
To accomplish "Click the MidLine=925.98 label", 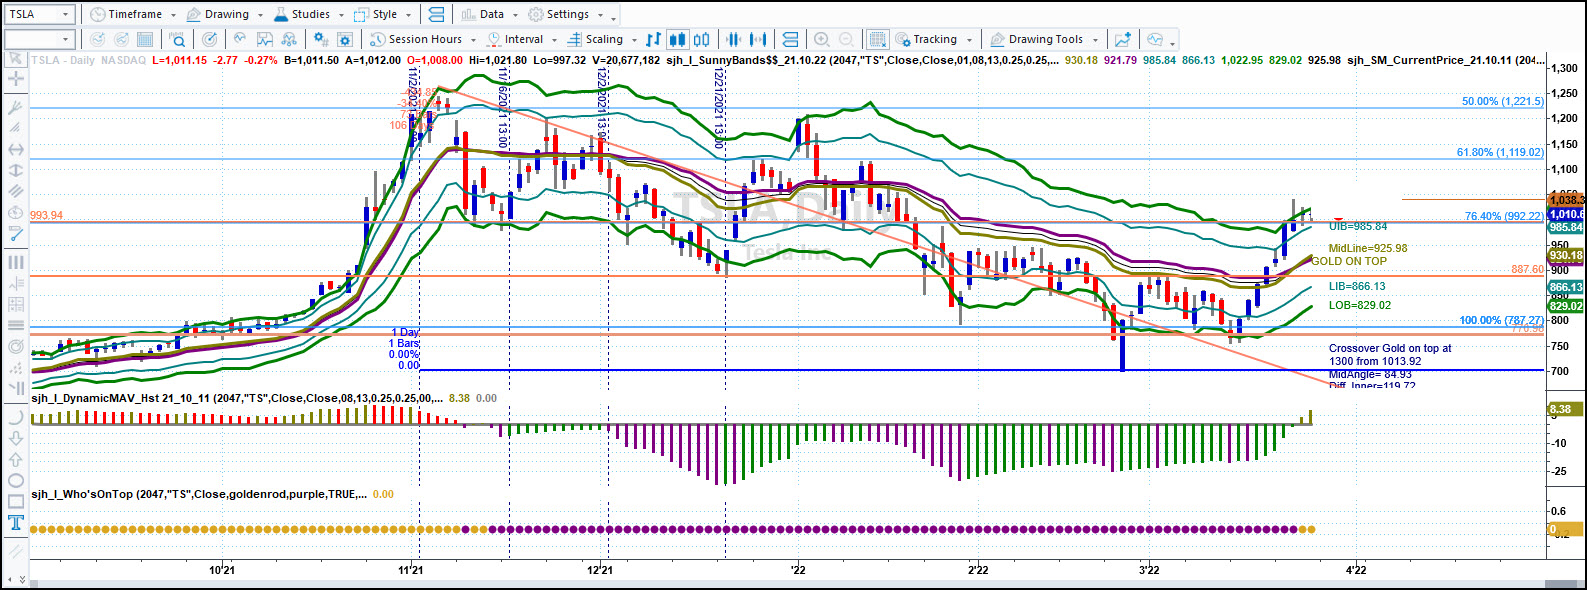I will click(1368, 248).
